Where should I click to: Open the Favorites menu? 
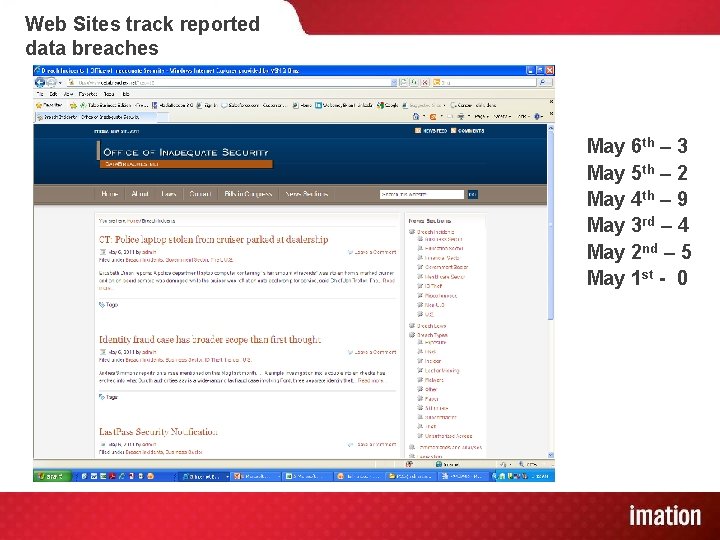88,94
